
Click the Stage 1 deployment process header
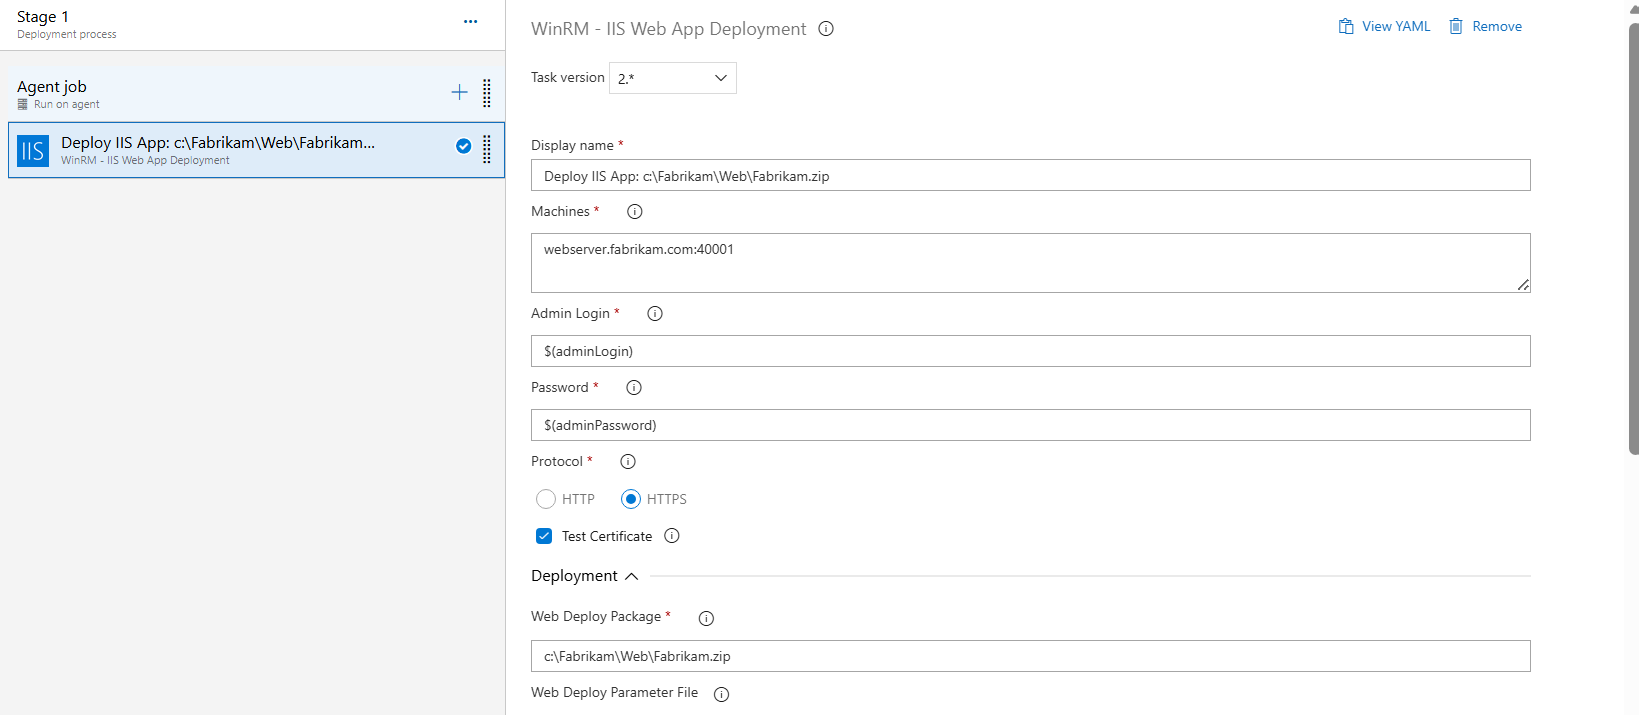(x=252, y=25)
